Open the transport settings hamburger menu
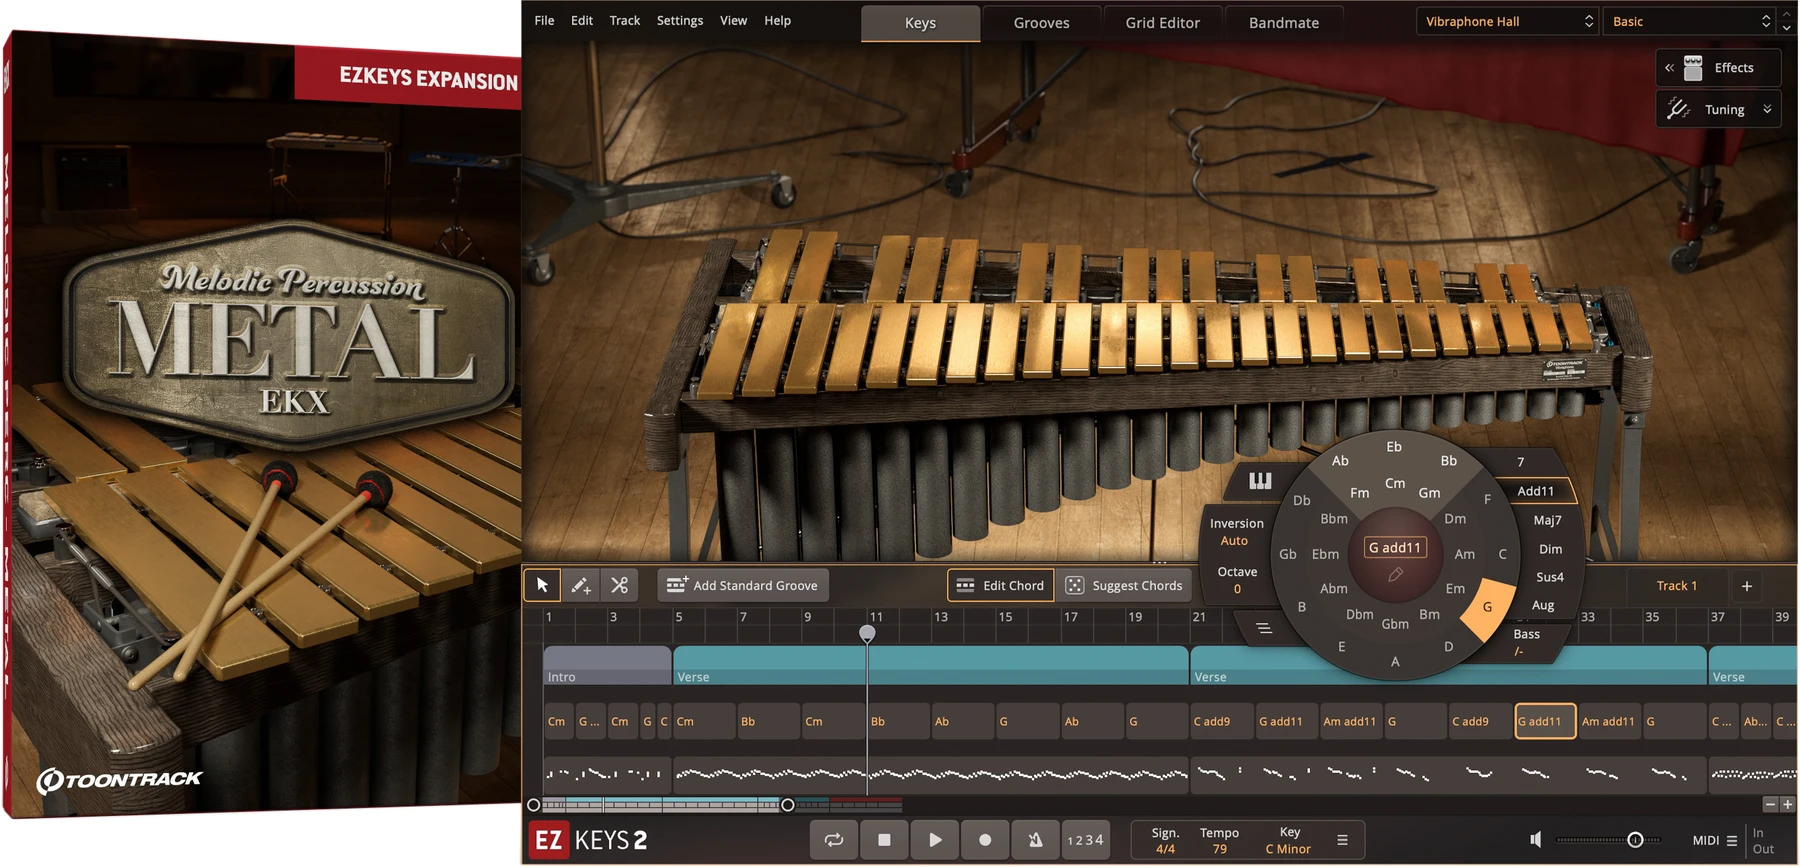1800x867 pixels. pyautogui.click(x=1342, y=840)
